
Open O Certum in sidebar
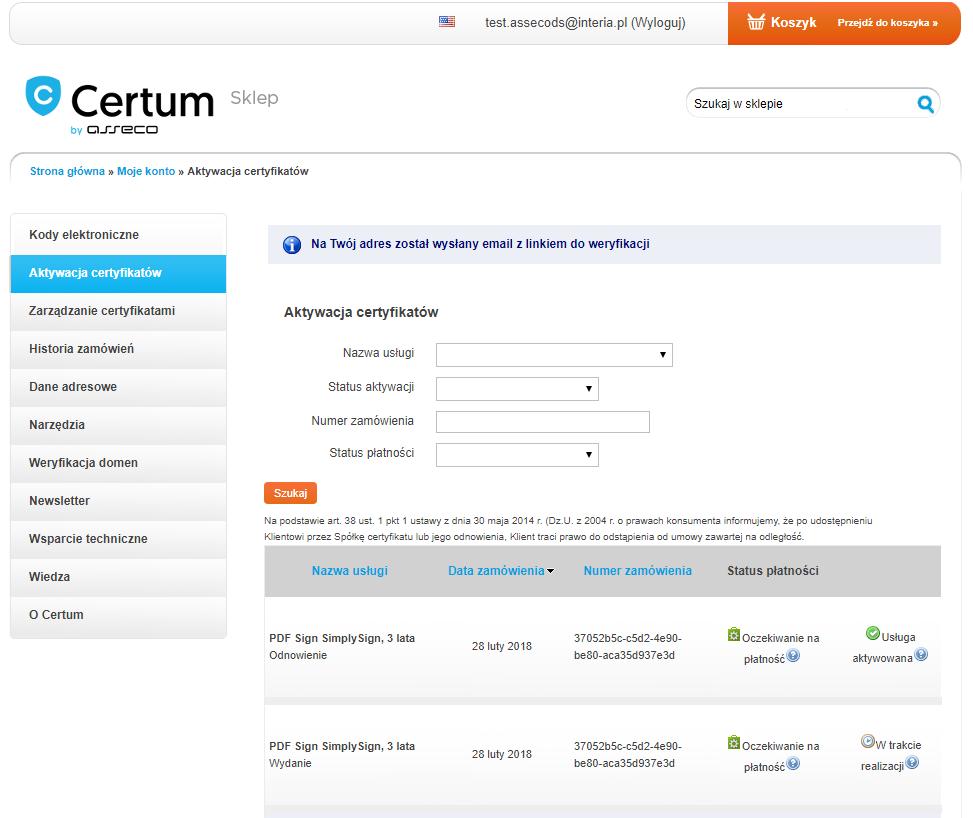pyautogui.click(x=118, y=615)
